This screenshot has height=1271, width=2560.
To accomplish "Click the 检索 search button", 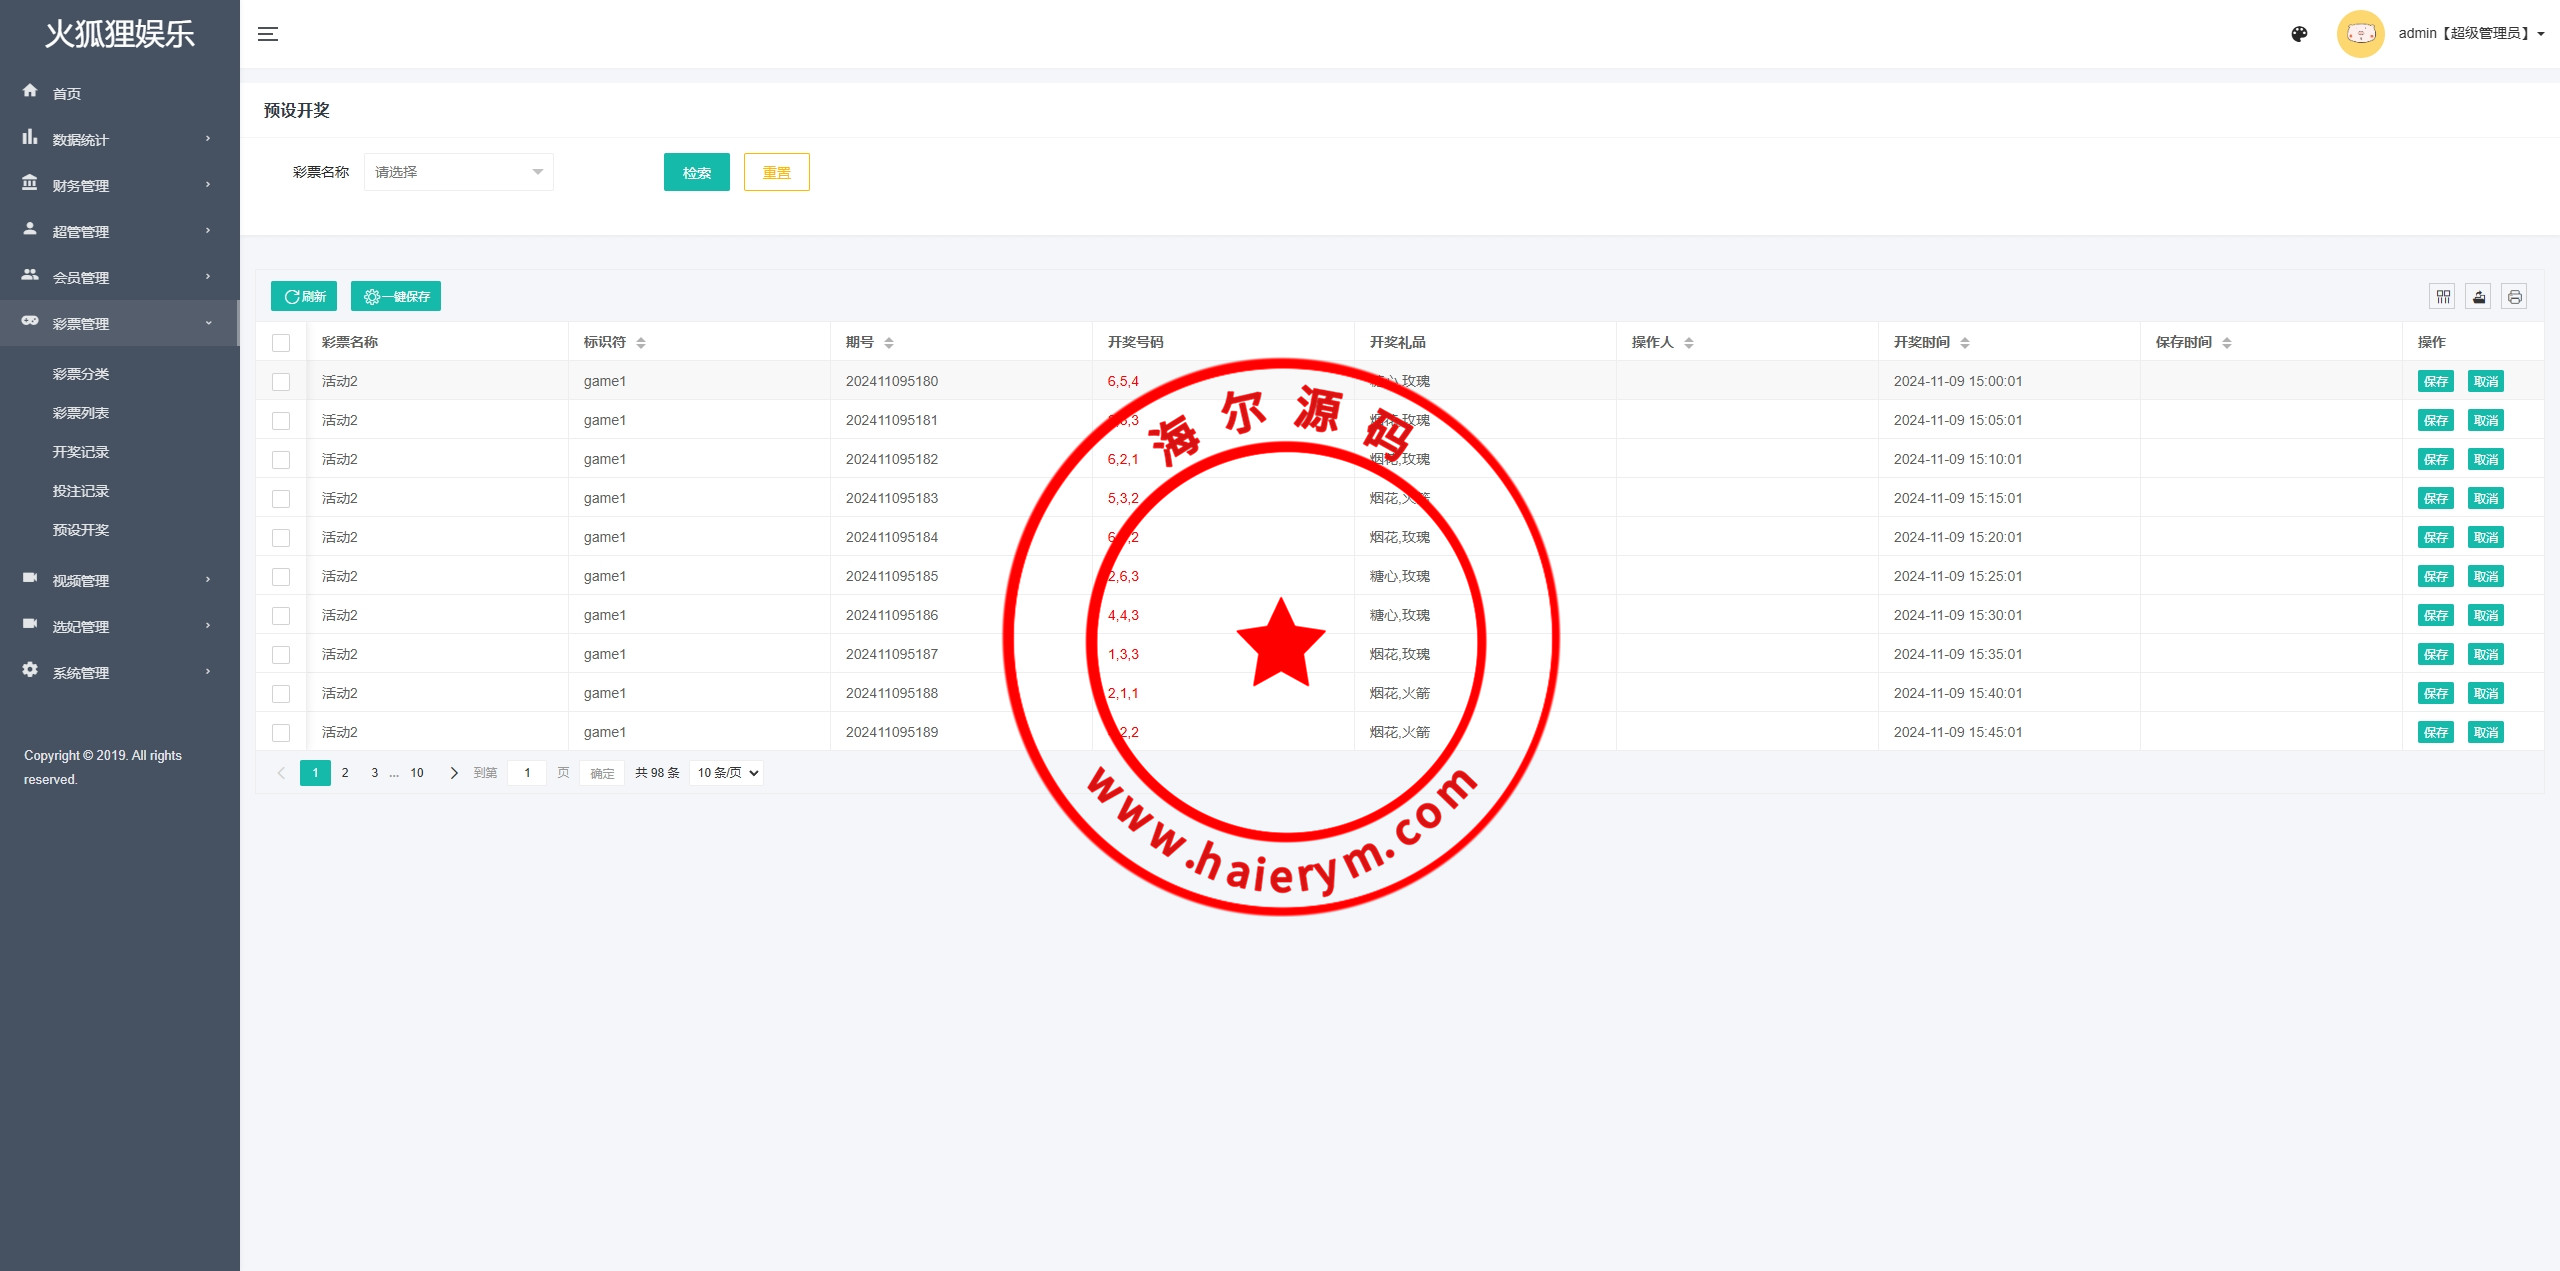I will point(696,172).
